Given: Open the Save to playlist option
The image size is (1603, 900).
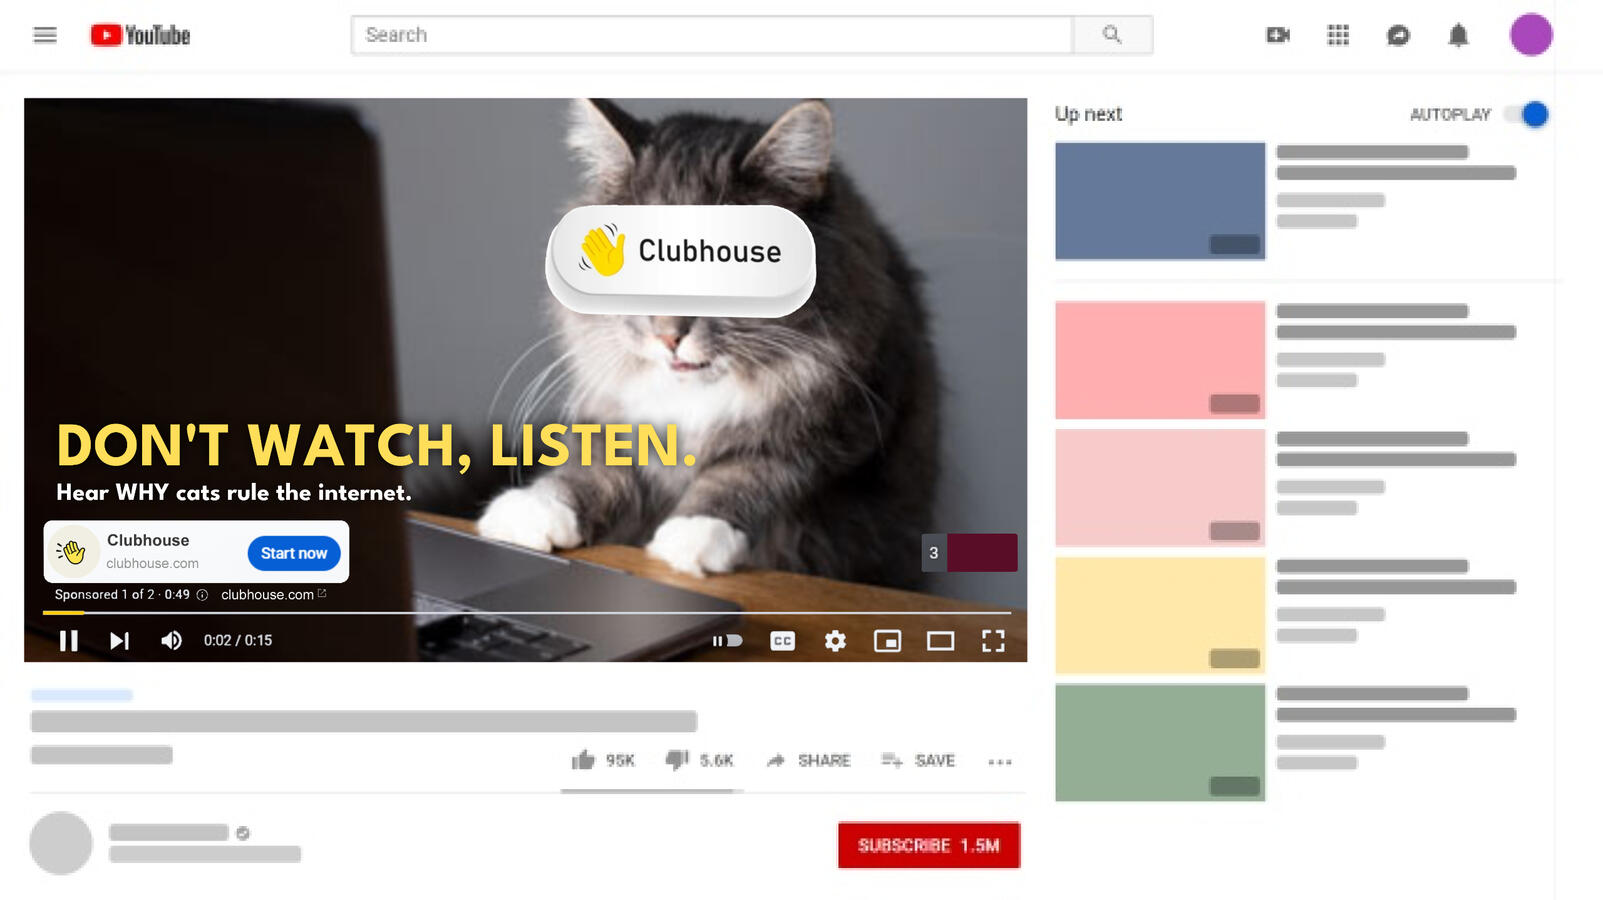Looking at the screenshot, I should (x=918, y=761).
